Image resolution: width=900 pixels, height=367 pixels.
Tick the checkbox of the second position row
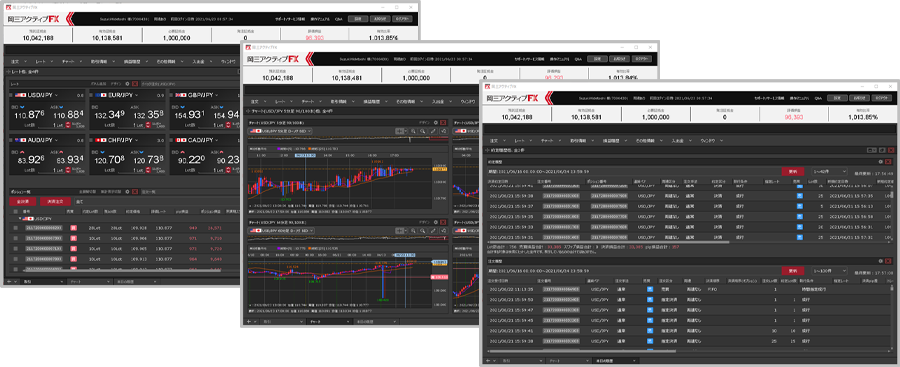pyautogui.click(x=15, y=238)
